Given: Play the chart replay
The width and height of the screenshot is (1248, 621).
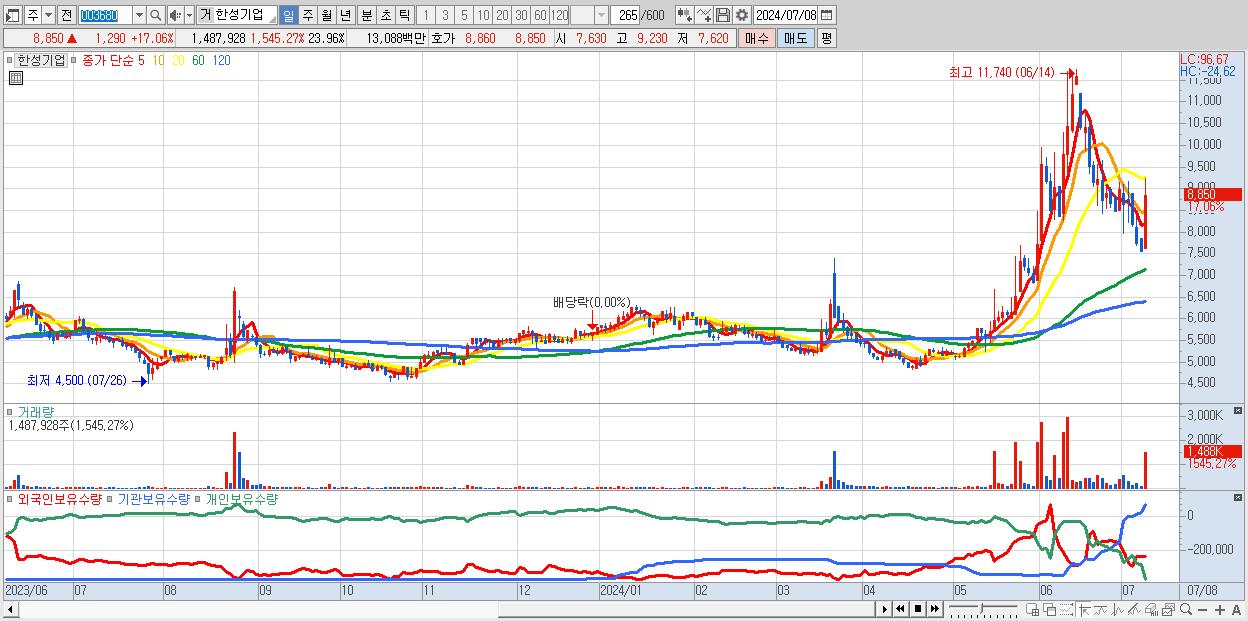Looking at the screenshot, I should point(884,609).
